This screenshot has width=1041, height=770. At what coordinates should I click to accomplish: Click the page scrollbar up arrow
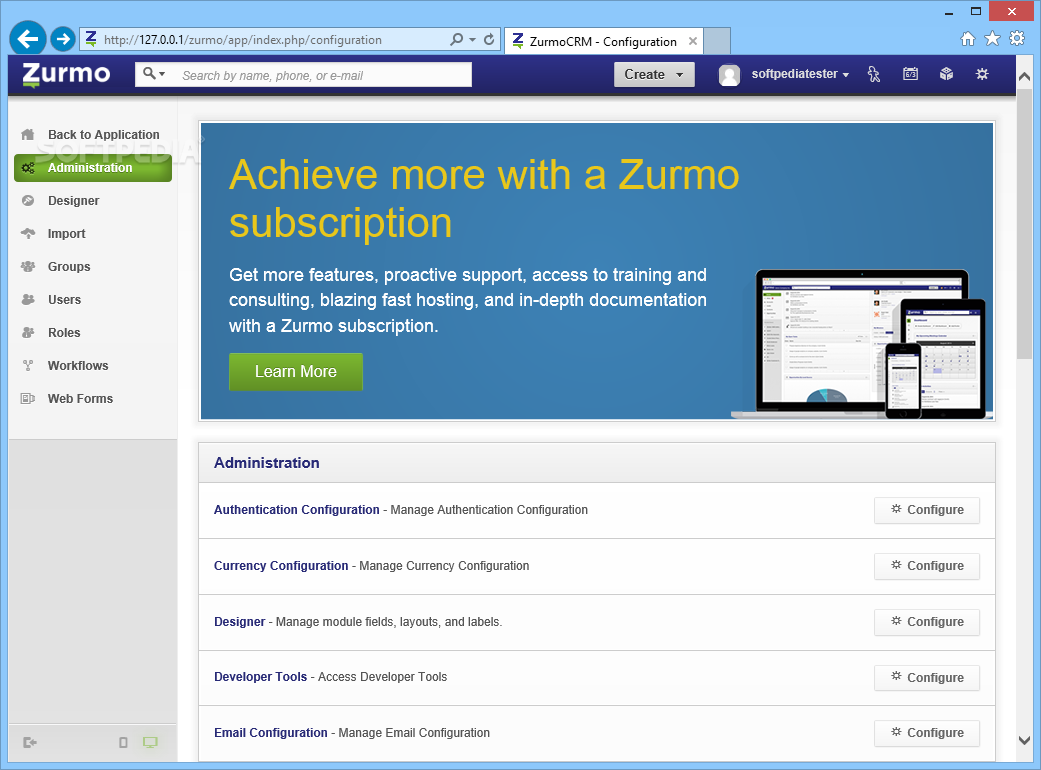coord(1024,76)
